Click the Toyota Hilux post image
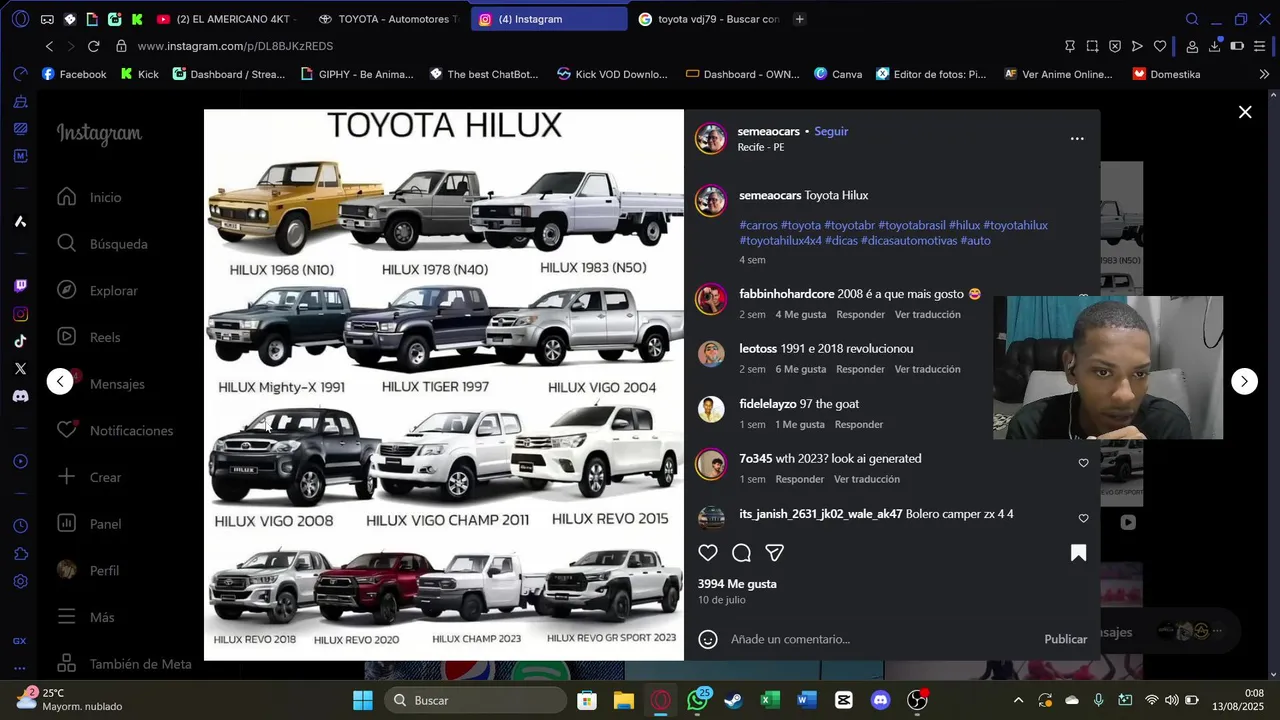1280x720 pixels. 444,385
